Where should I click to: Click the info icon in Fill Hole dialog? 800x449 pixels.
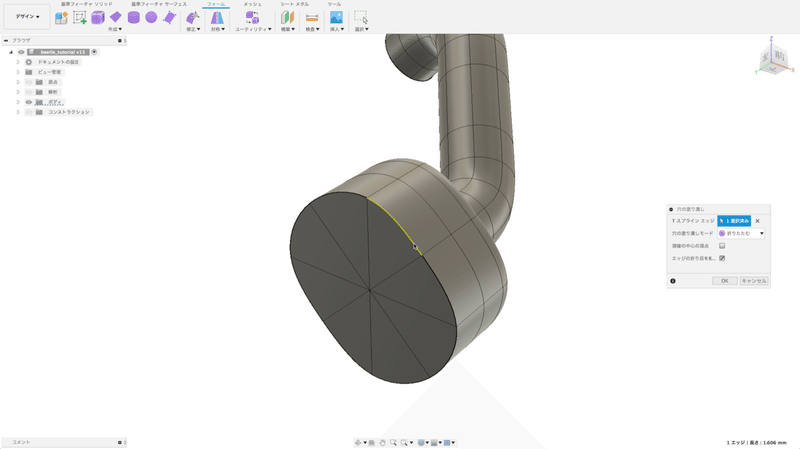673,281
